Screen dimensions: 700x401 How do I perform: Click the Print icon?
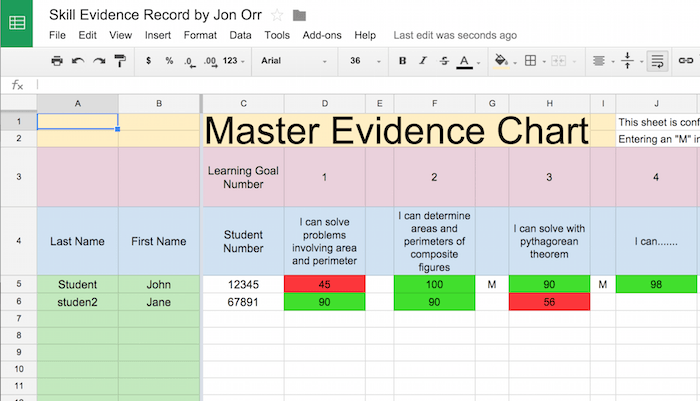(x=57, y=61)
